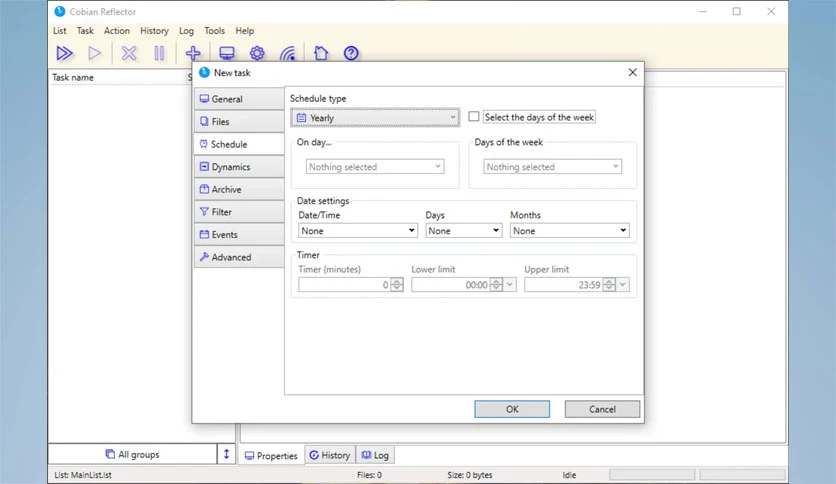Screen dimensions: 836x484
Task: Enable Select the days of the week
Action: [473, 117]
